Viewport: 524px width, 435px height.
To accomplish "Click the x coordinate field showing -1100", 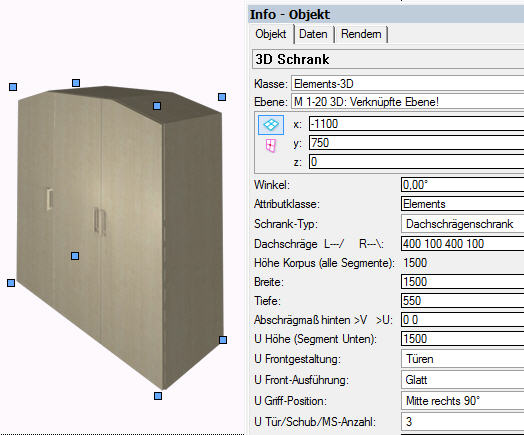I will (416, 124).
